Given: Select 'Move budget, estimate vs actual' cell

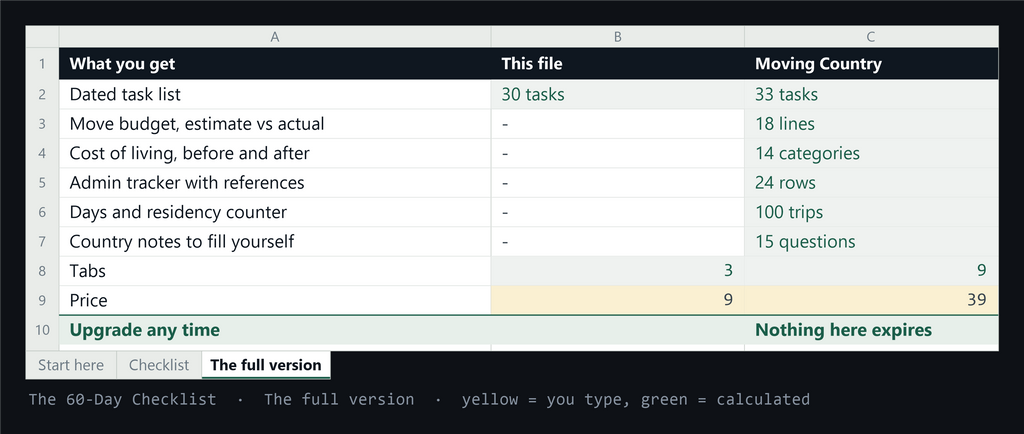Looking at the screenshot, I should click(x=275, y=124).
